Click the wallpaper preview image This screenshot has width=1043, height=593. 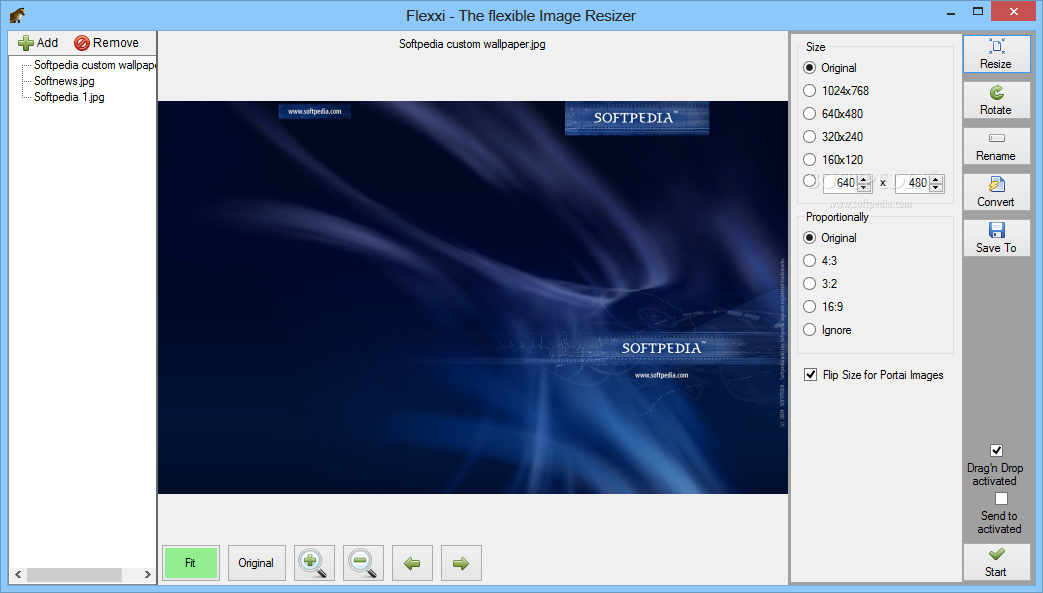[473, 297]
